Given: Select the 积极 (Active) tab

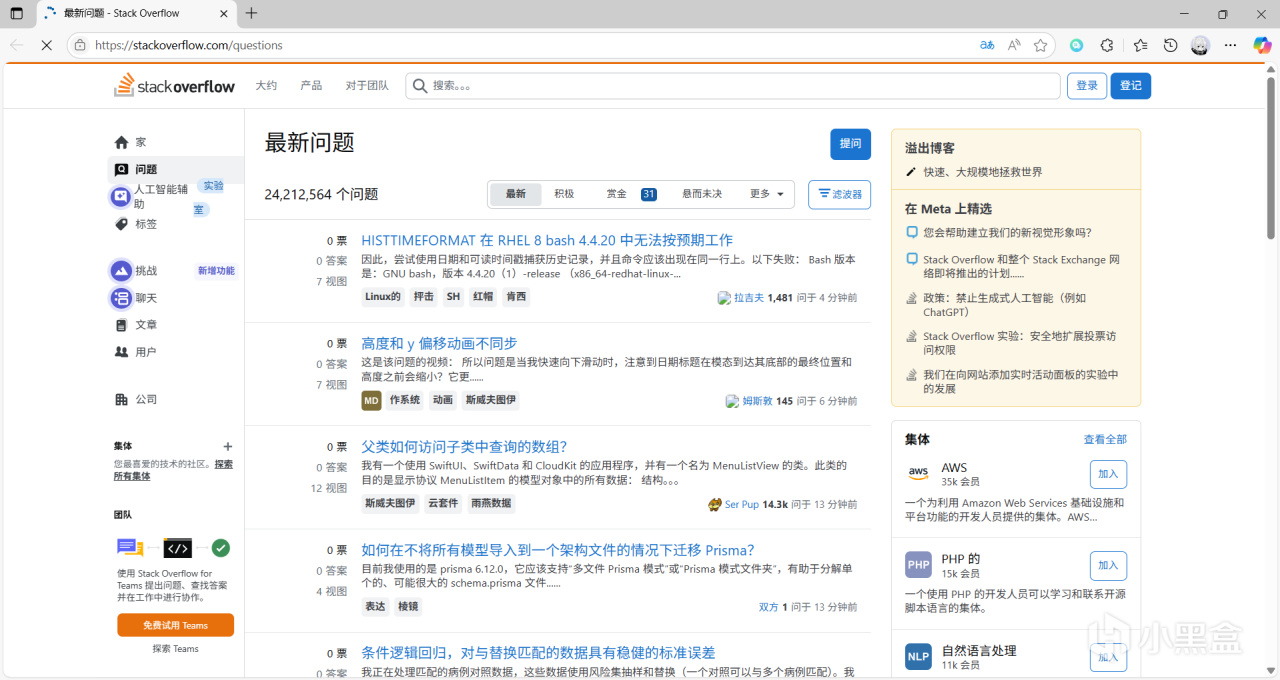Looking at the screenshot, I should point(565,194).
